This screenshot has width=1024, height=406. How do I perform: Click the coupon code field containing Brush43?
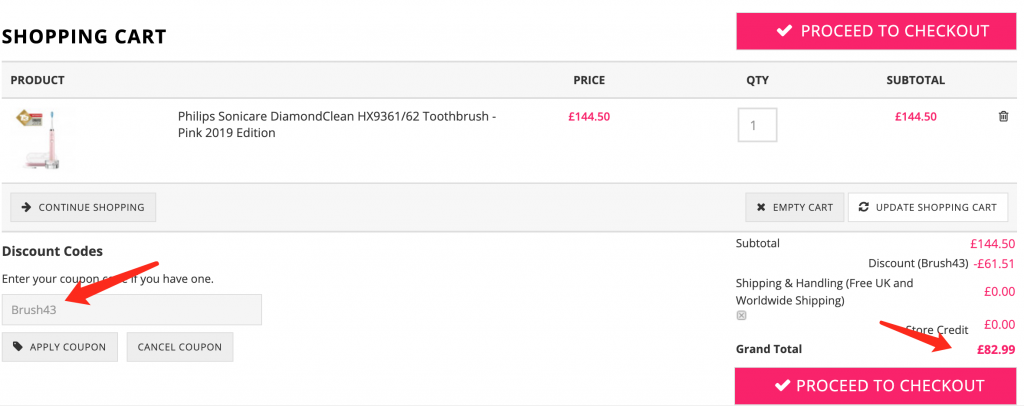click(x=132, y=310)
